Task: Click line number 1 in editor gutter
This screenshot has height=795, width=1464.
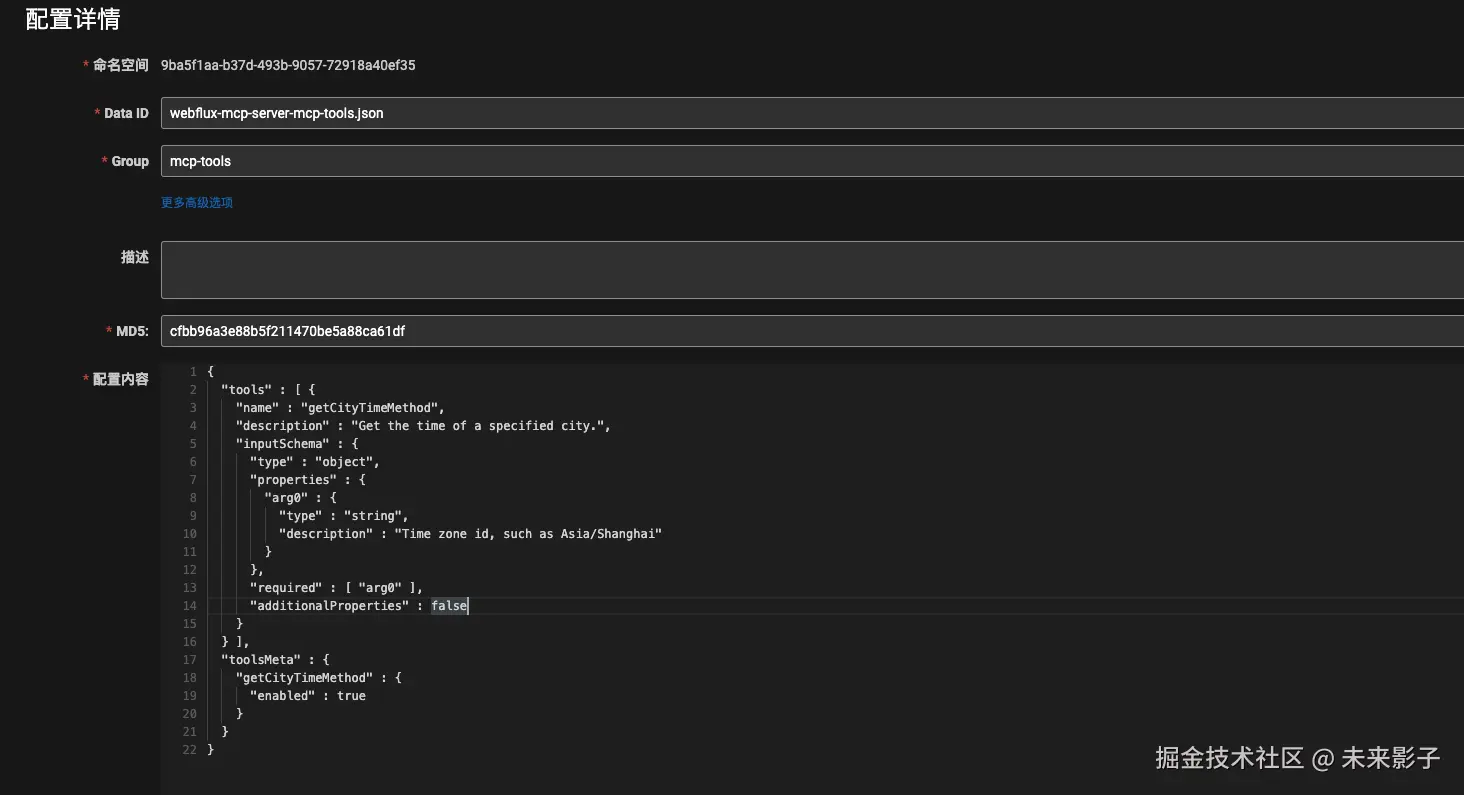Action: click(x=193, y=372)
